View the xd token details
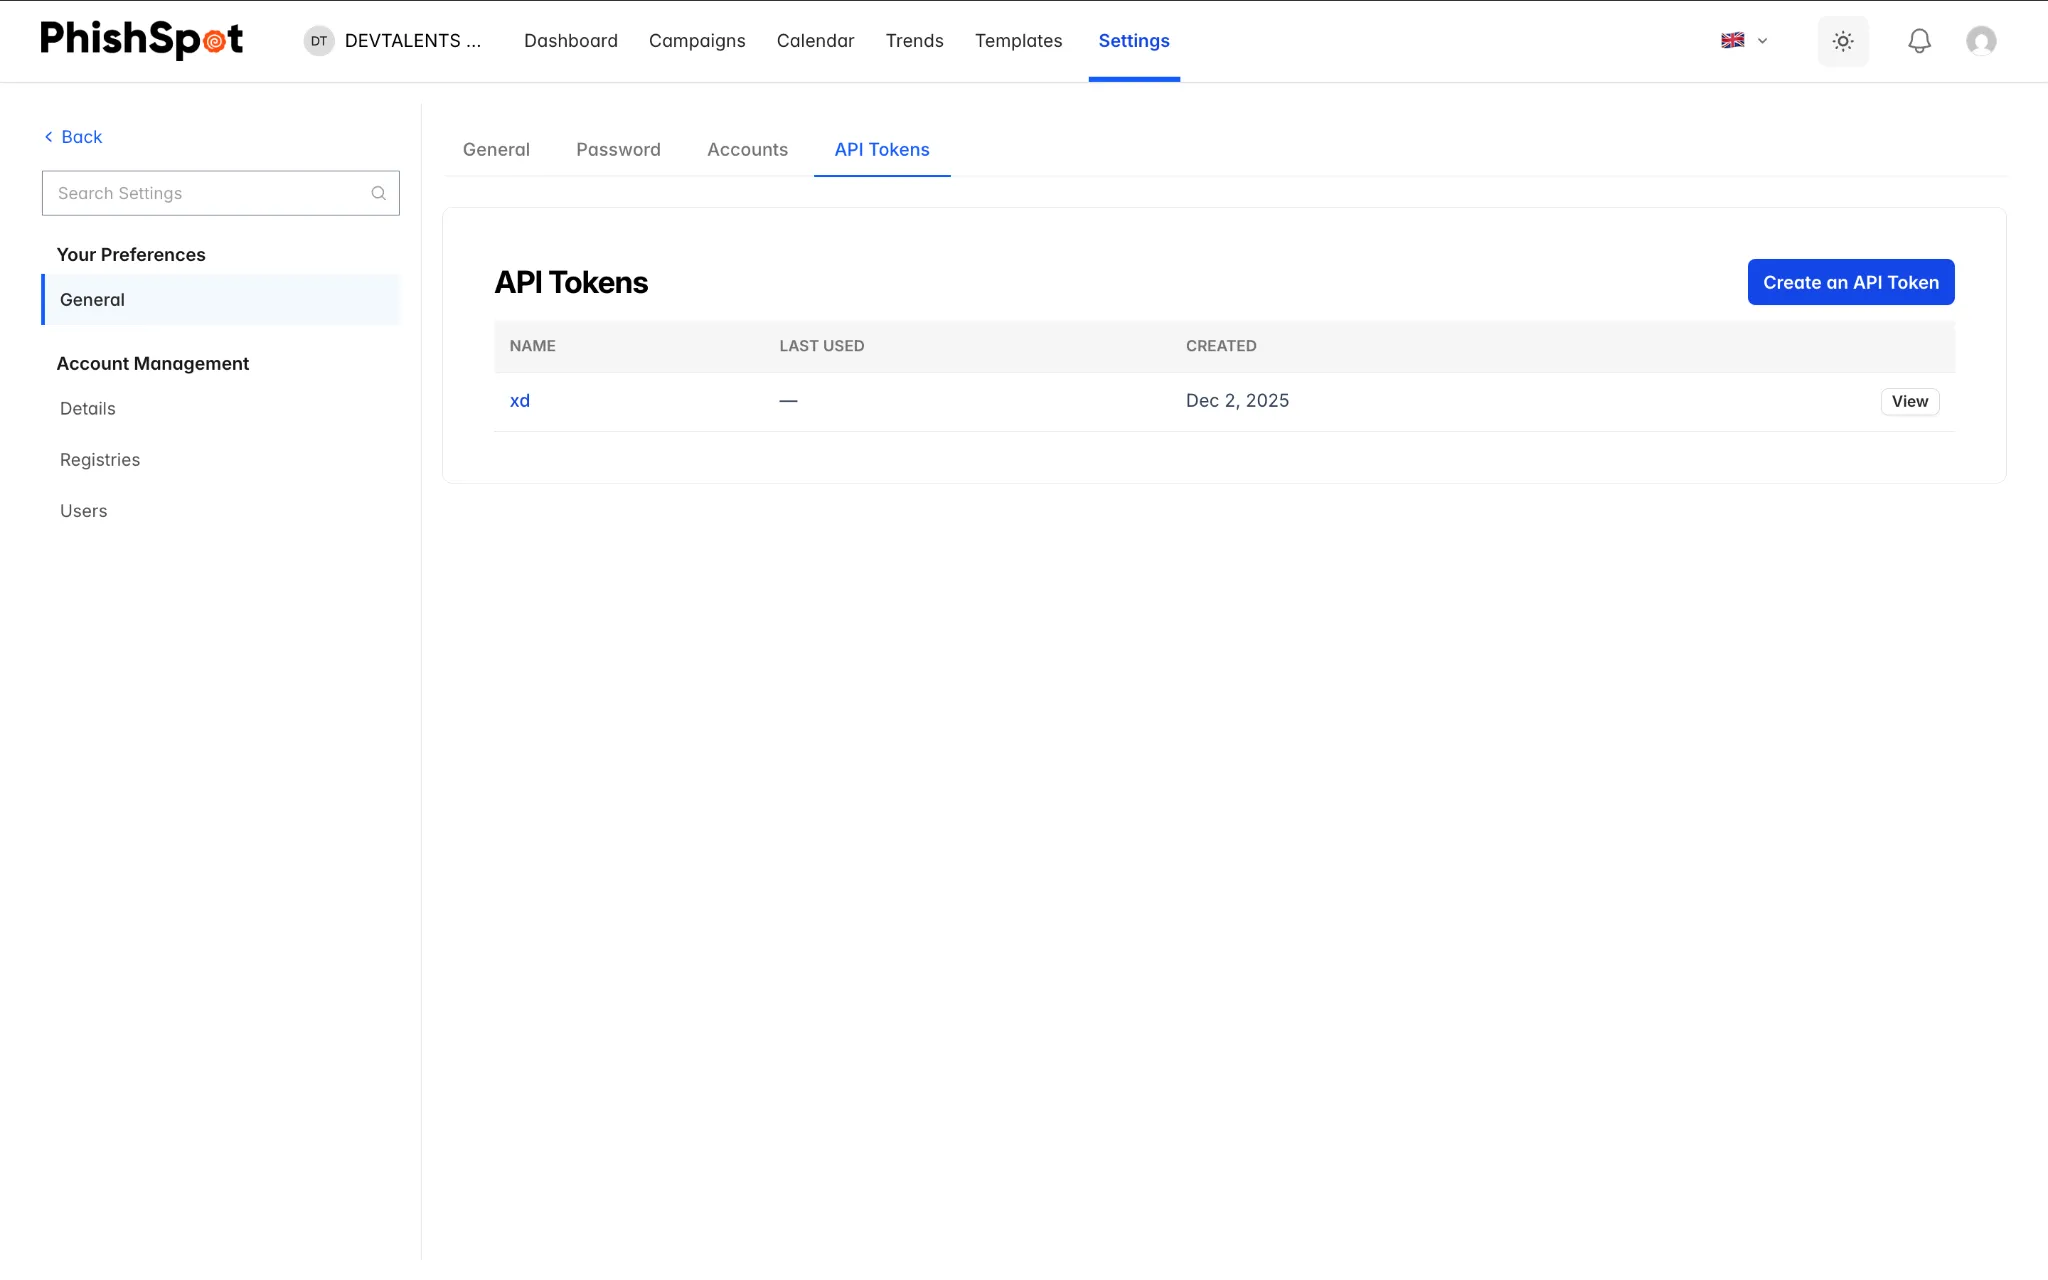 [1910, 401]
